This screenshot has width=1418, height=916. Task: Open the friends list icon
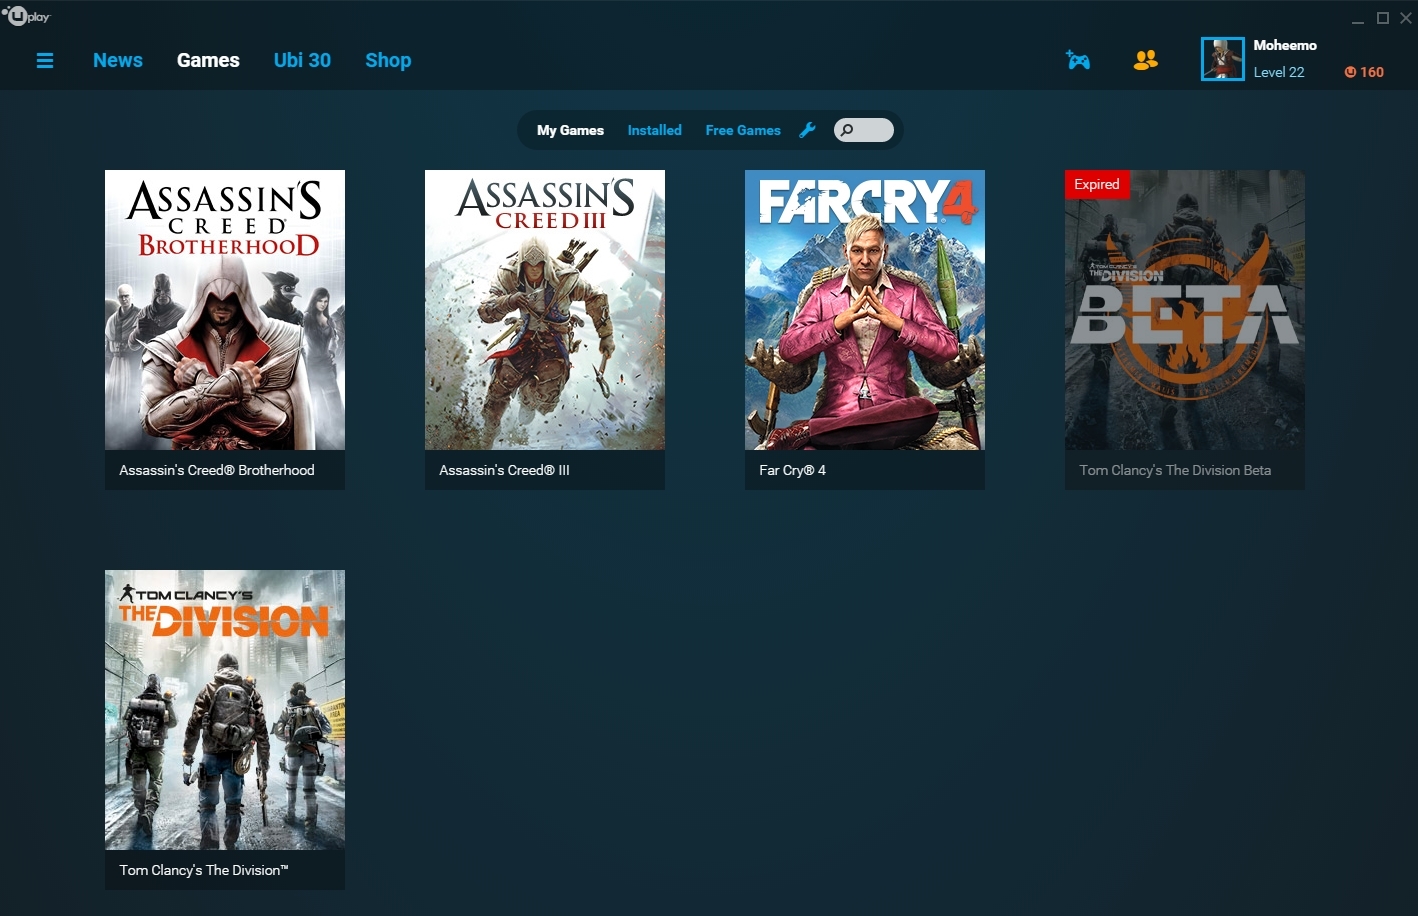[x=1146, y=60]
